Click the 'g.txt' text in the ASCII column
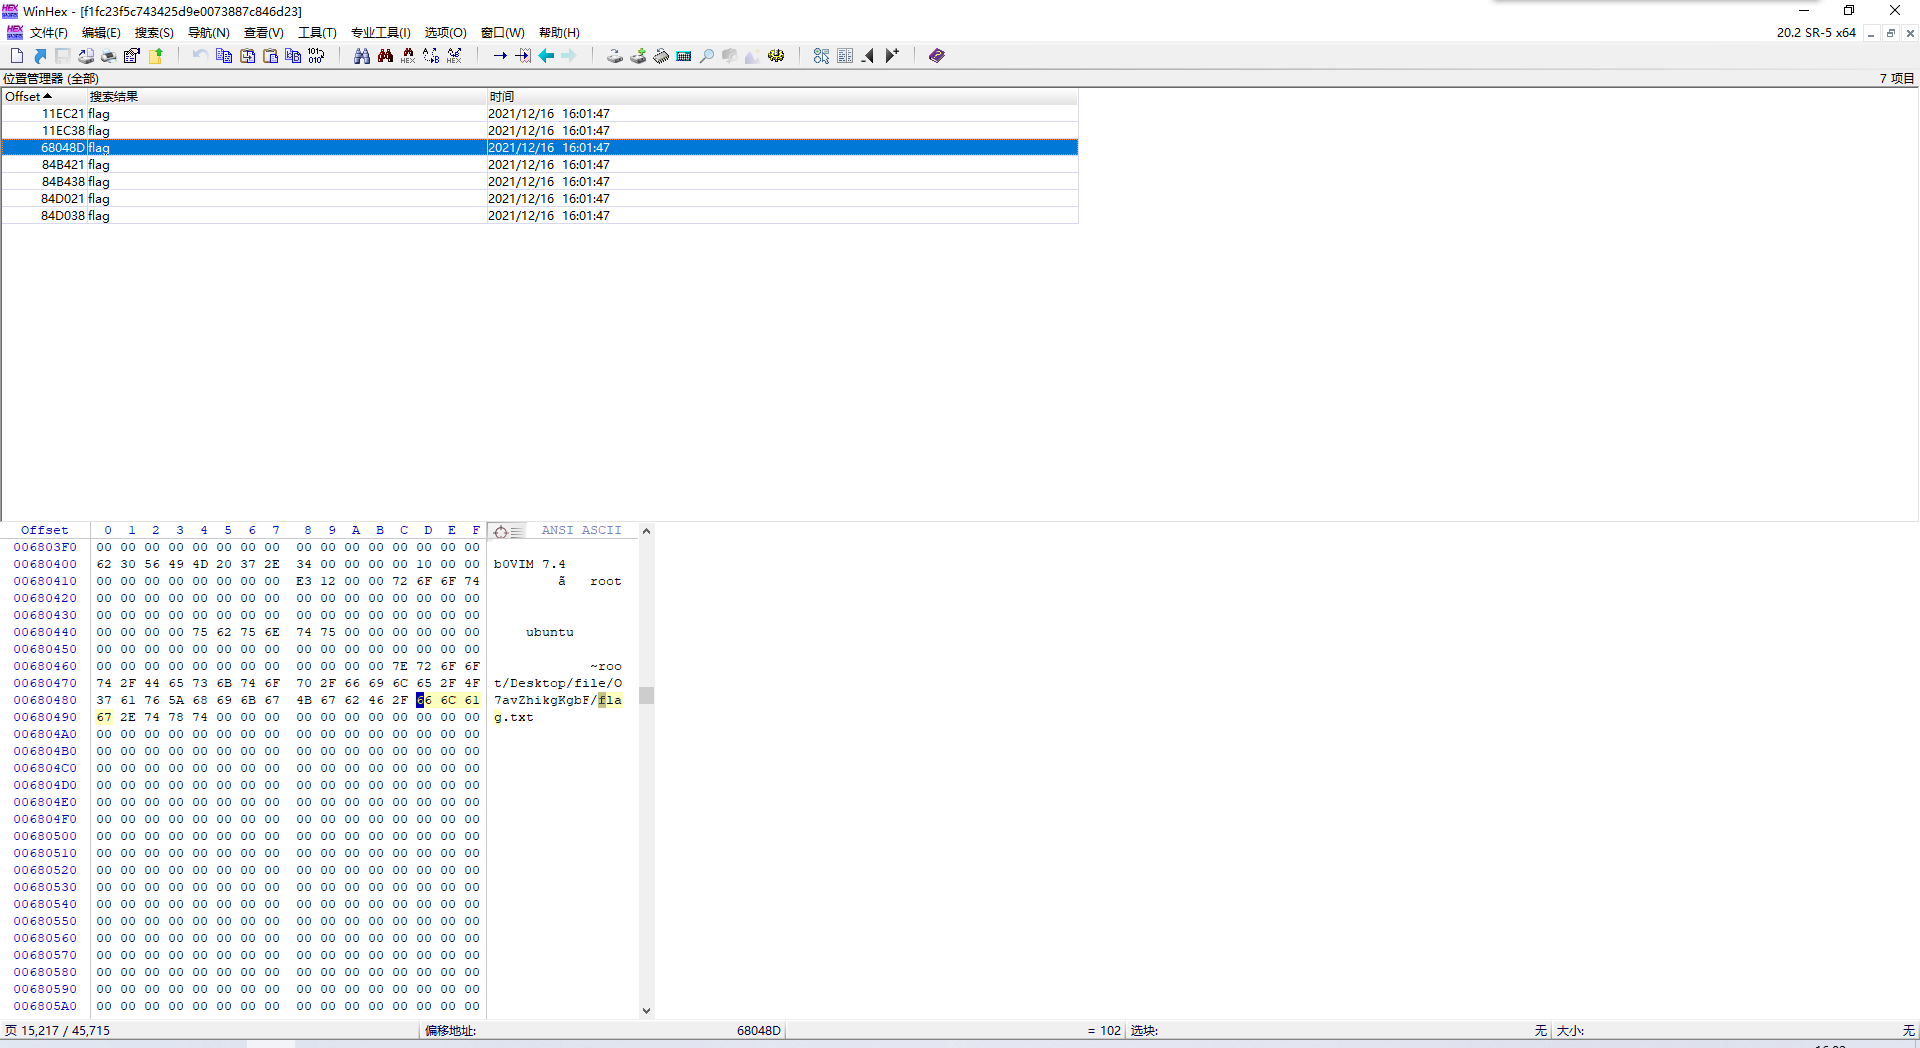 coord(514,718)
